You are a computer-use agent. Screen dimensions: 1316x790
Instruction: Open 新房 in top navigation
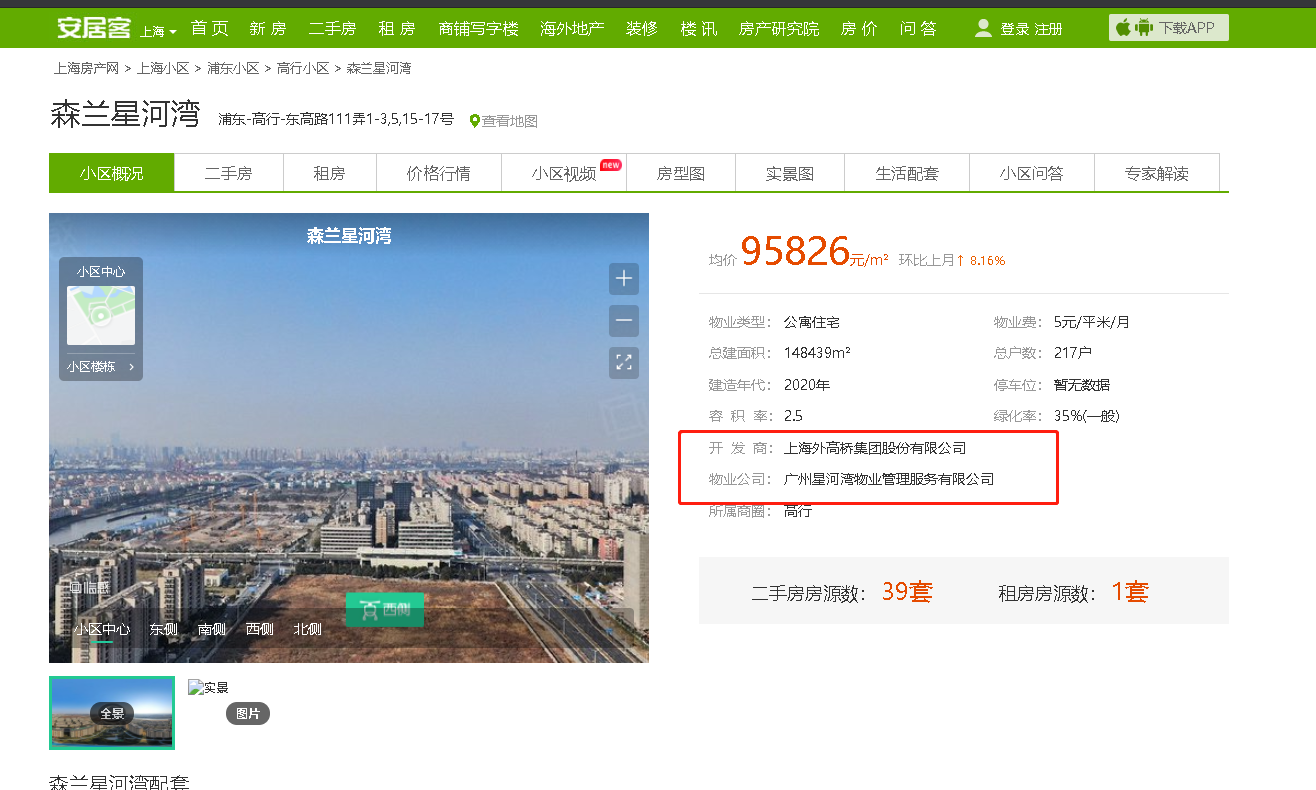pyautogui.click(x=269, y=29)
